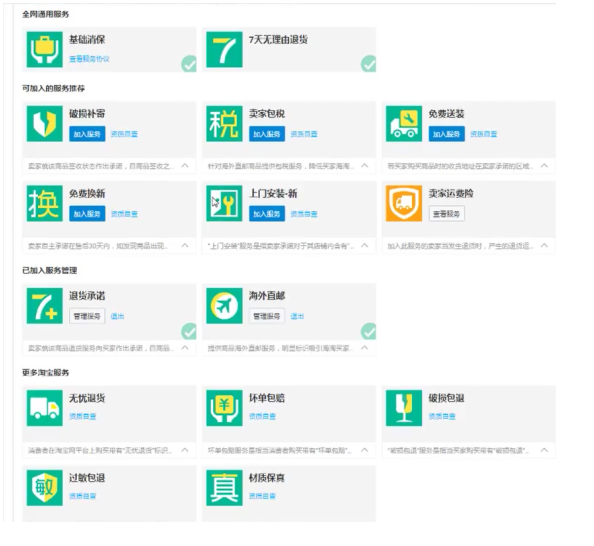Click 加入服务 button for 上门安装-新
Screen dimensions: 594x546
tap(267, 214)
